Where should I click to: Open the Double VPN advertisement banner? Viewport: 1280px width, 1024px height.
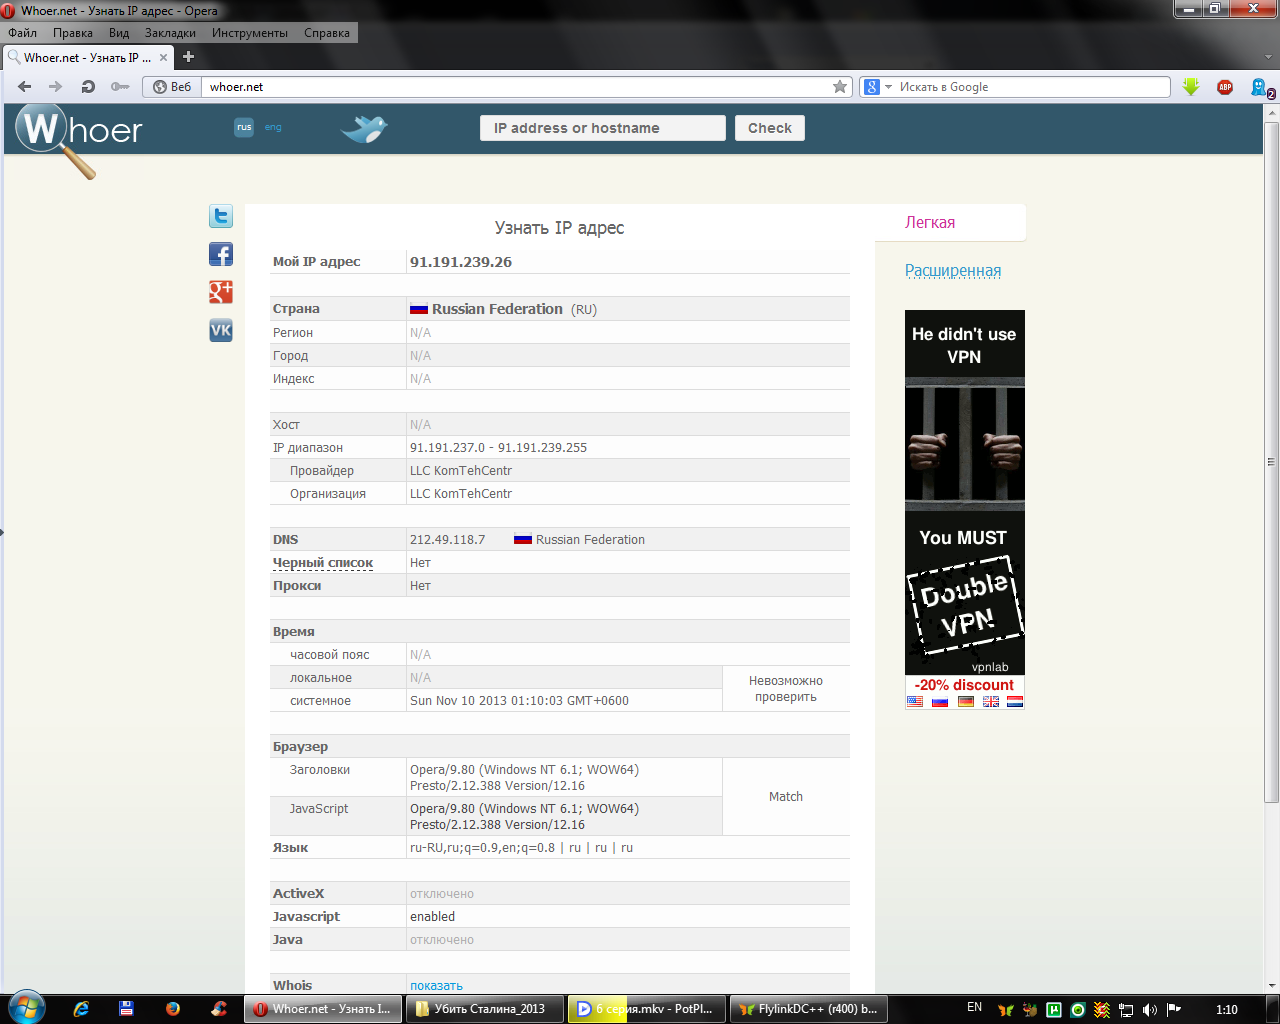tap(965, 510)
